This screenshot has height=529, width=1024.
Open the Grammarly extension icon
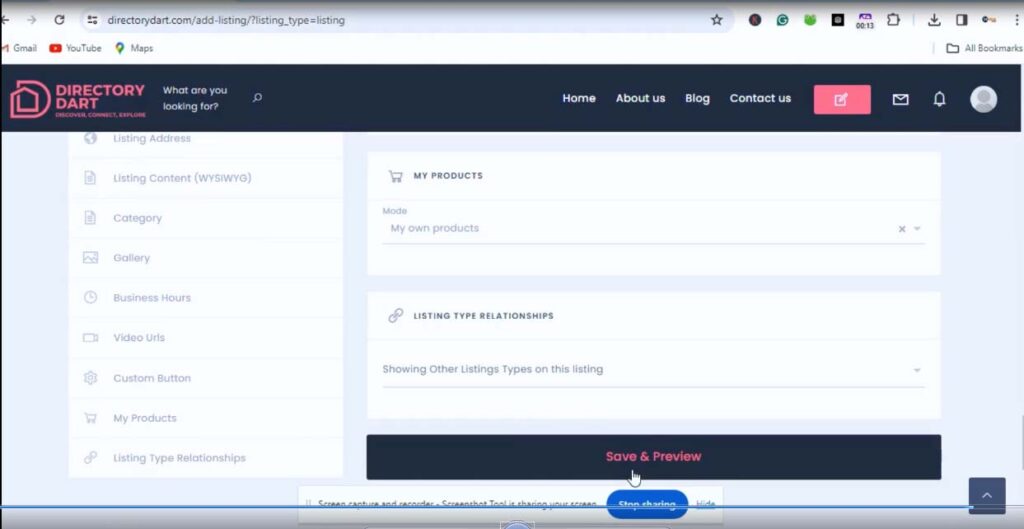pos(782,20)
